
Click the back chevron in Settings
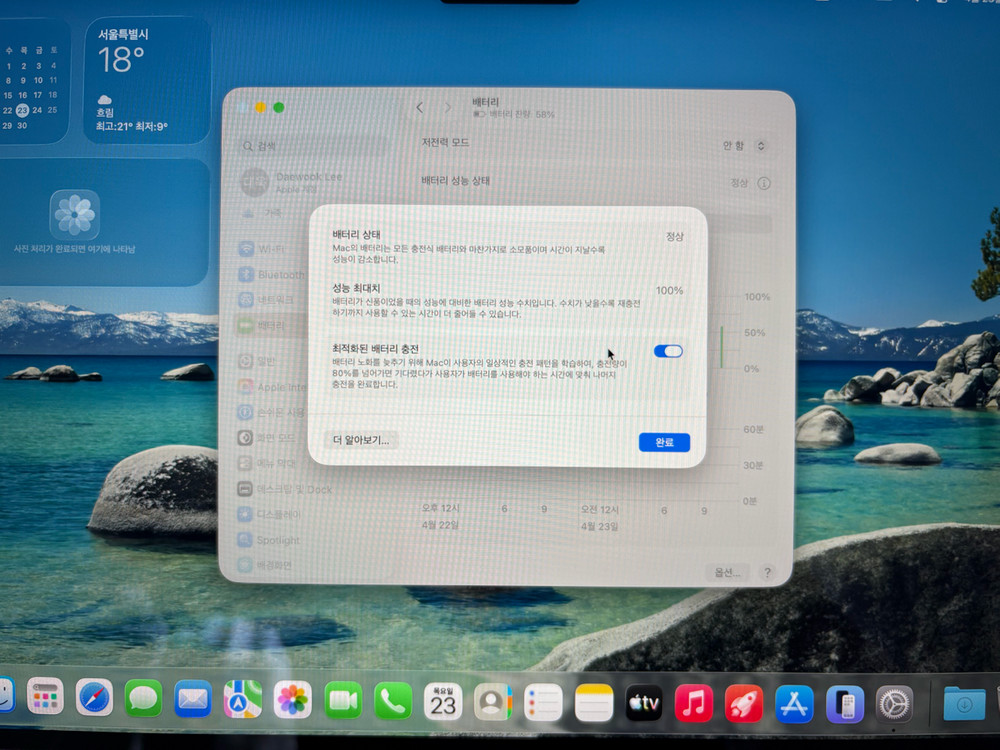pyautogui.click(x=420, y=108)
